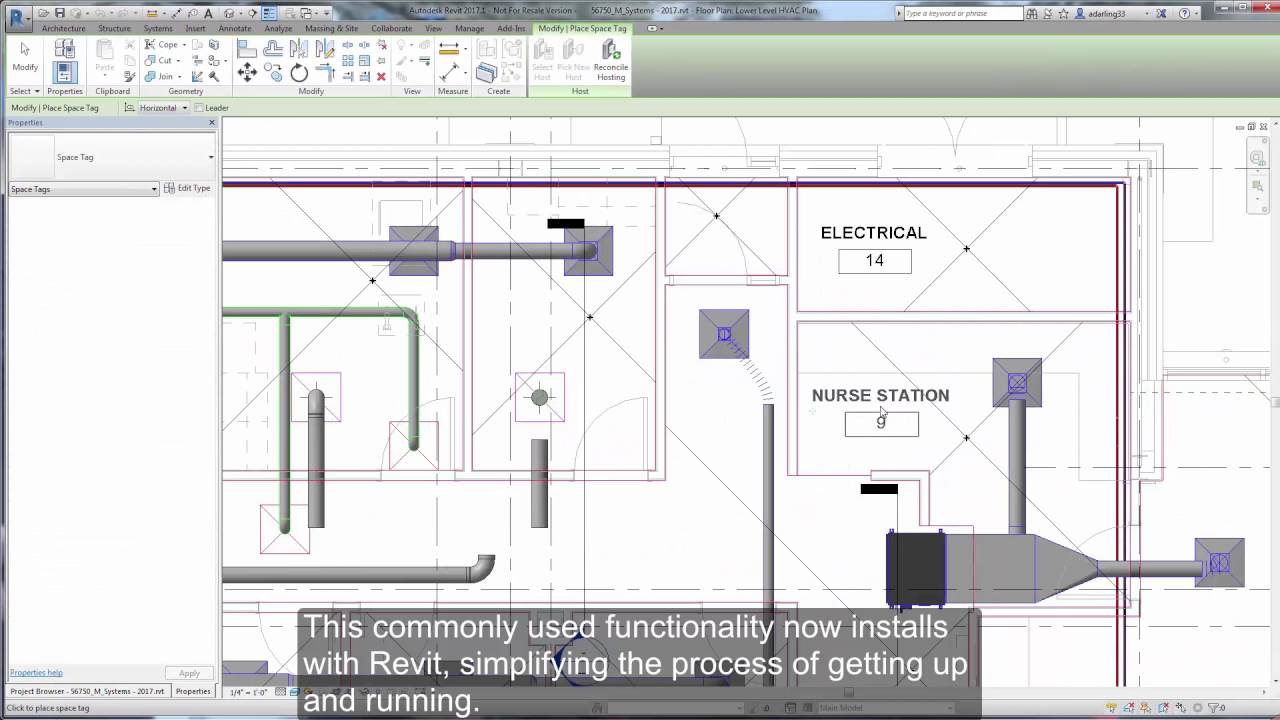The height and width of the screenshot is (720, 1280).
Task: Open the Properties help link
Action: [36, 672]
